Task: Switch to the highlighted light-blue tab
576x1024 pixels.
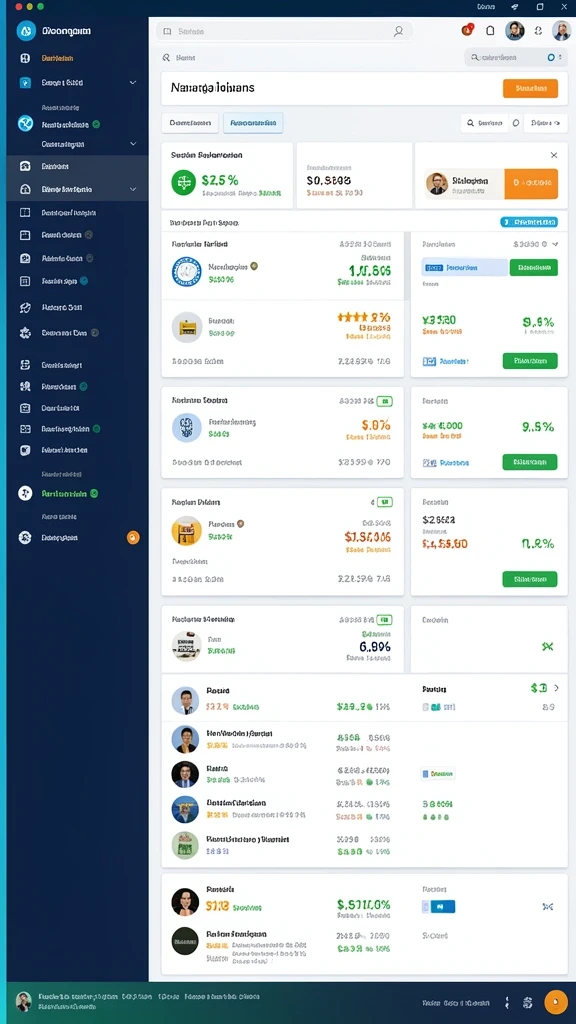Action: (x=253, y=123)
